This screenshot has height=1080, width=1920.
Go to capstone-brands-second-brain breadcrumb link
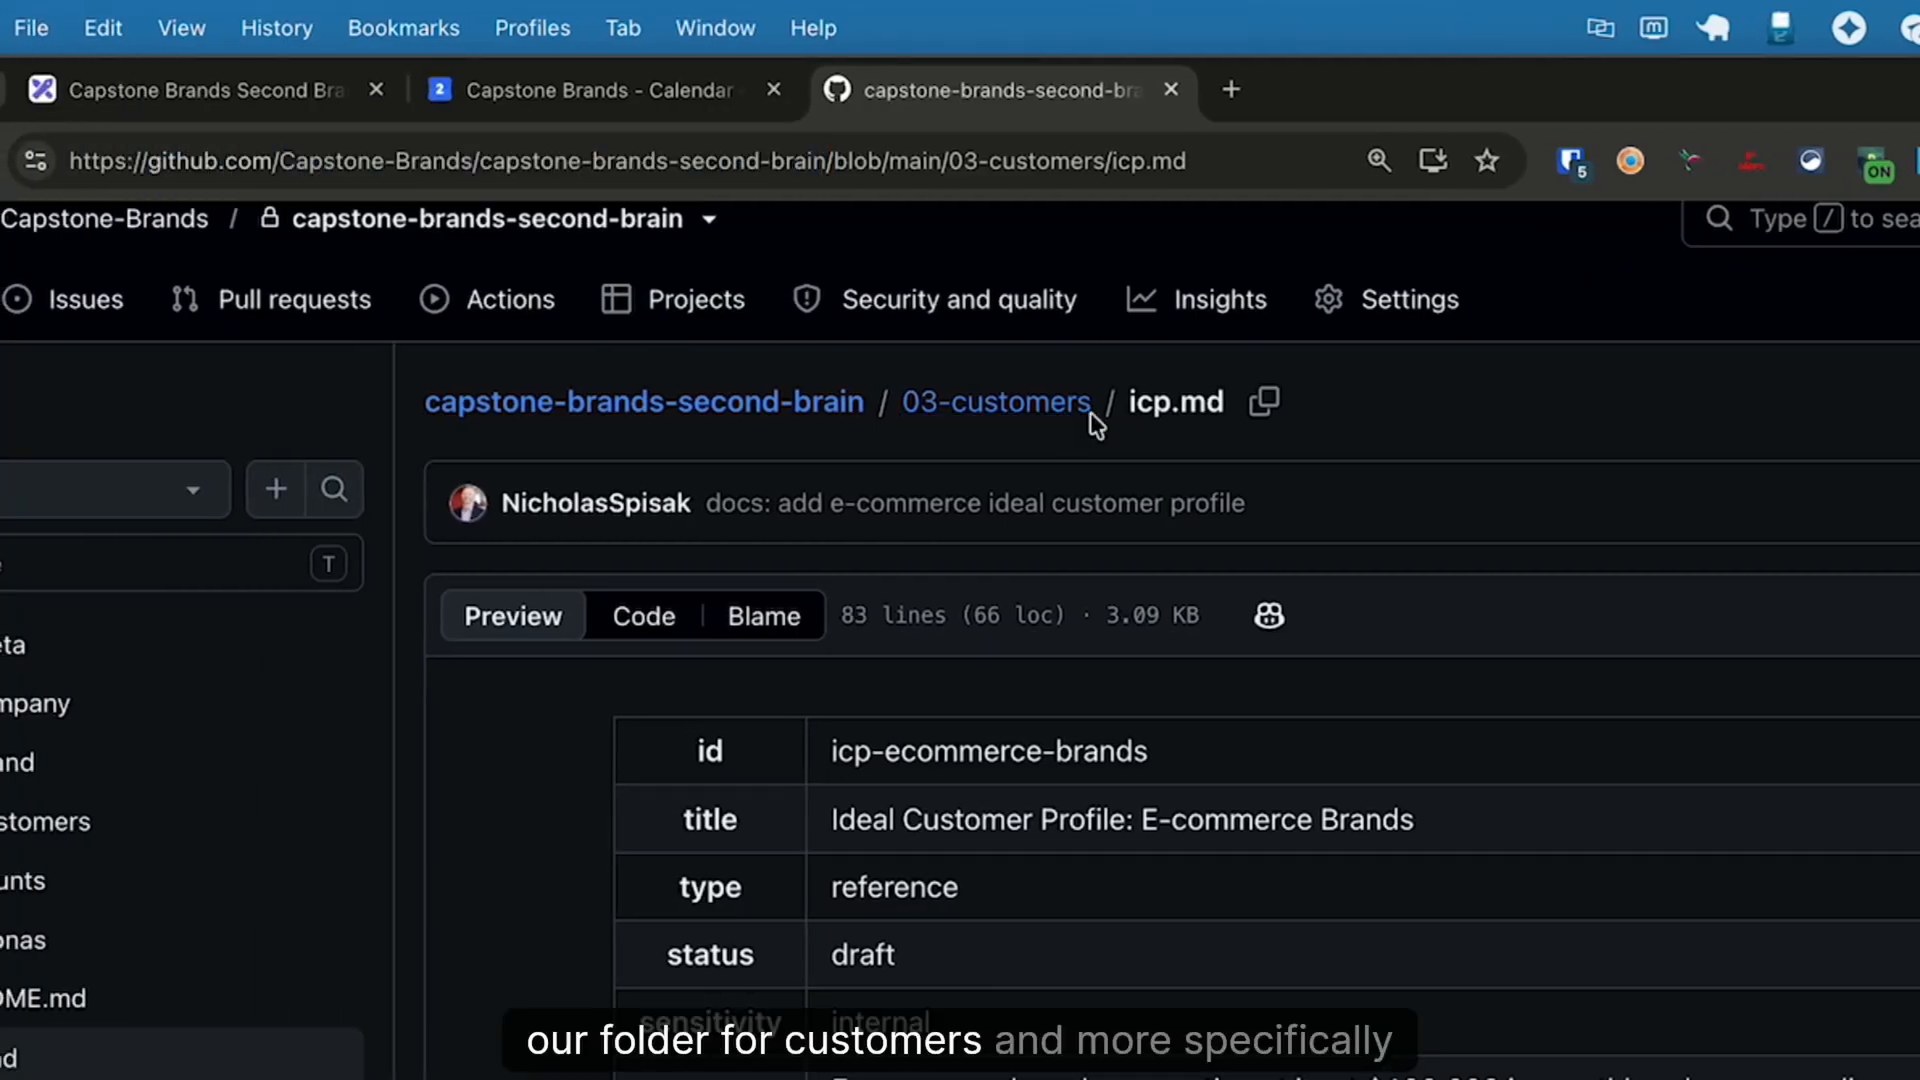pyautogui.click(x=644, y=402)
